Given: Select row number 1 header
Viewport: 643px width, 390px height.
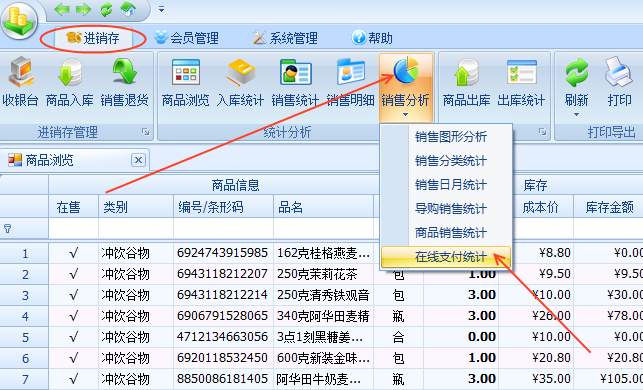Looking at the screenshot, I should [x=25, y=253].
